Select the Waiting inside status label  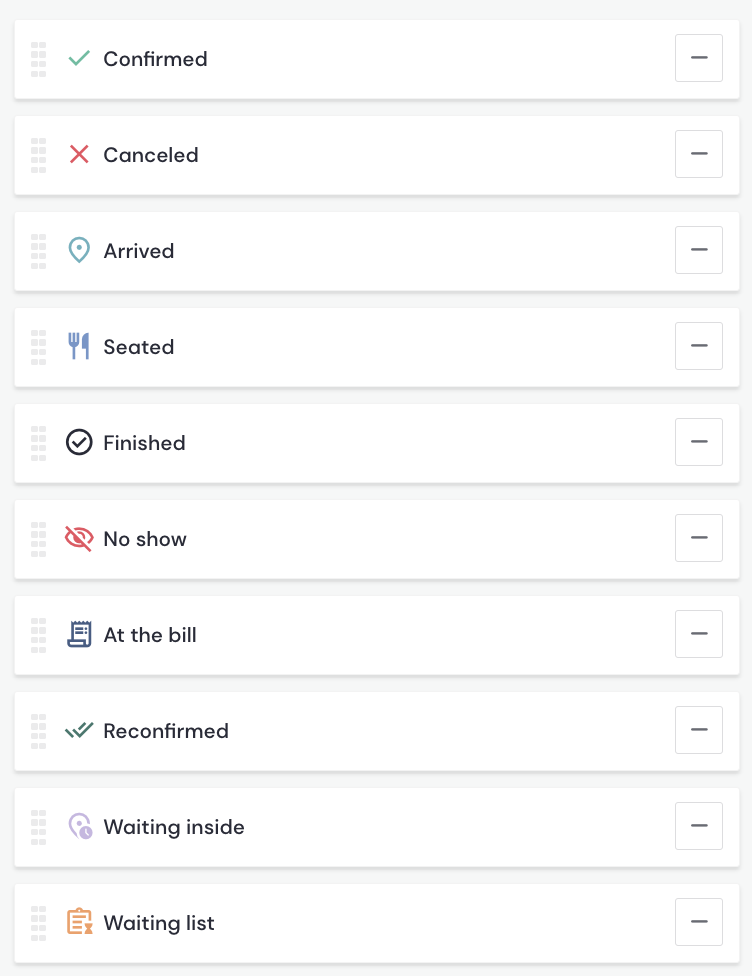click(174, 827)
